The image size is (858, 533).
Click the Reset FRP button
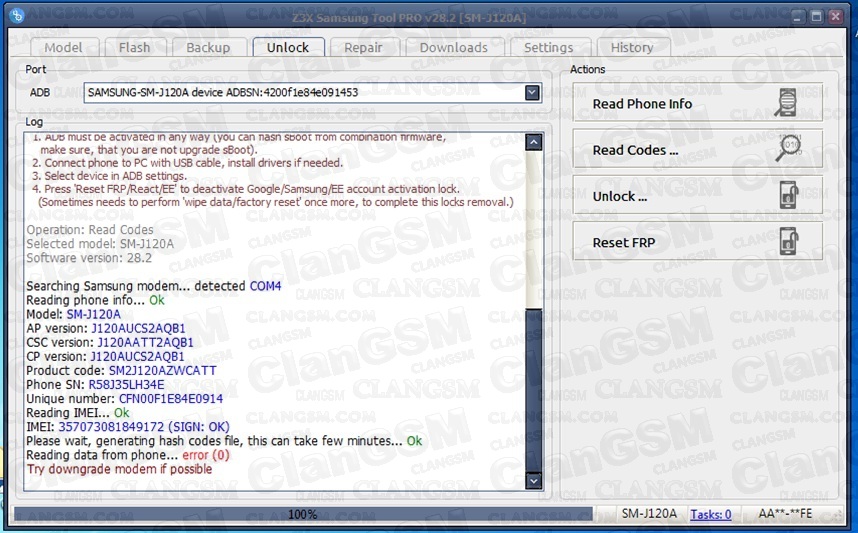click(697, 241)
